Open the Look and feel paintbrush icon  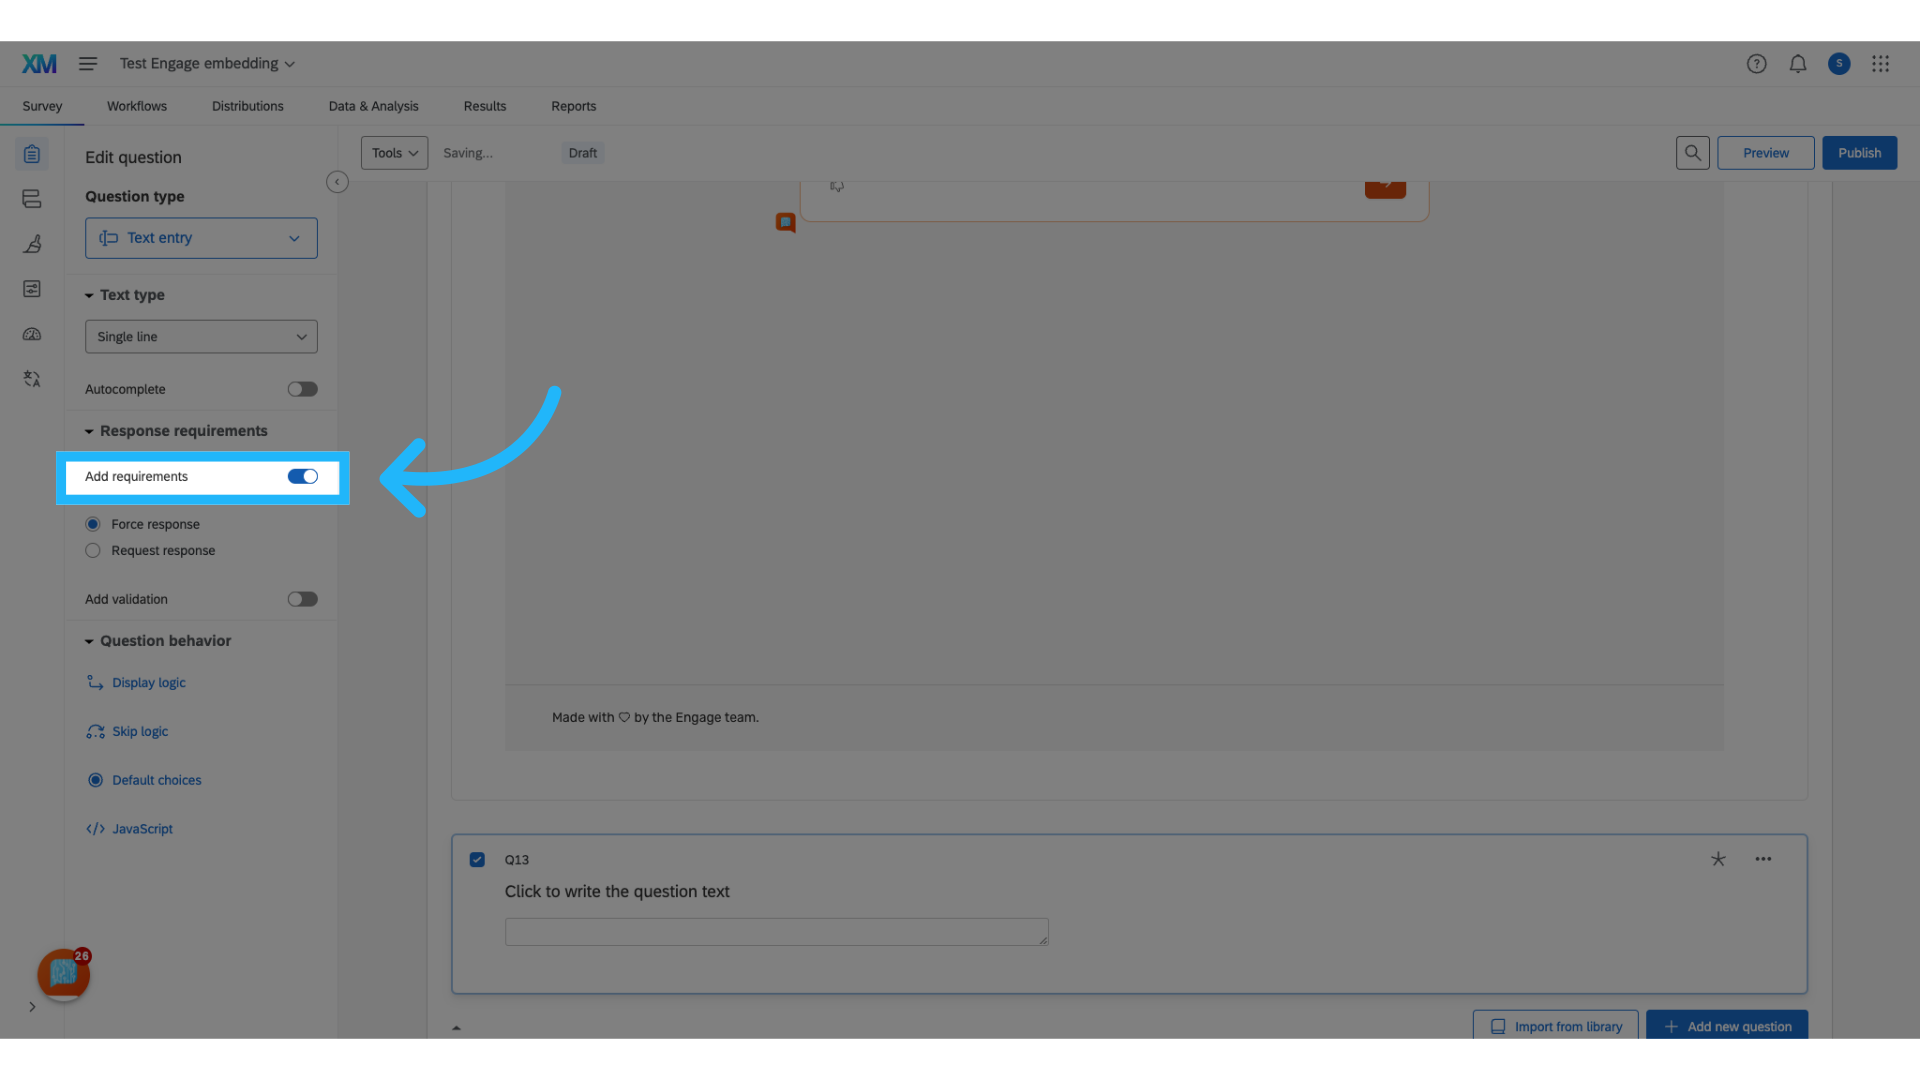(32, 244)
